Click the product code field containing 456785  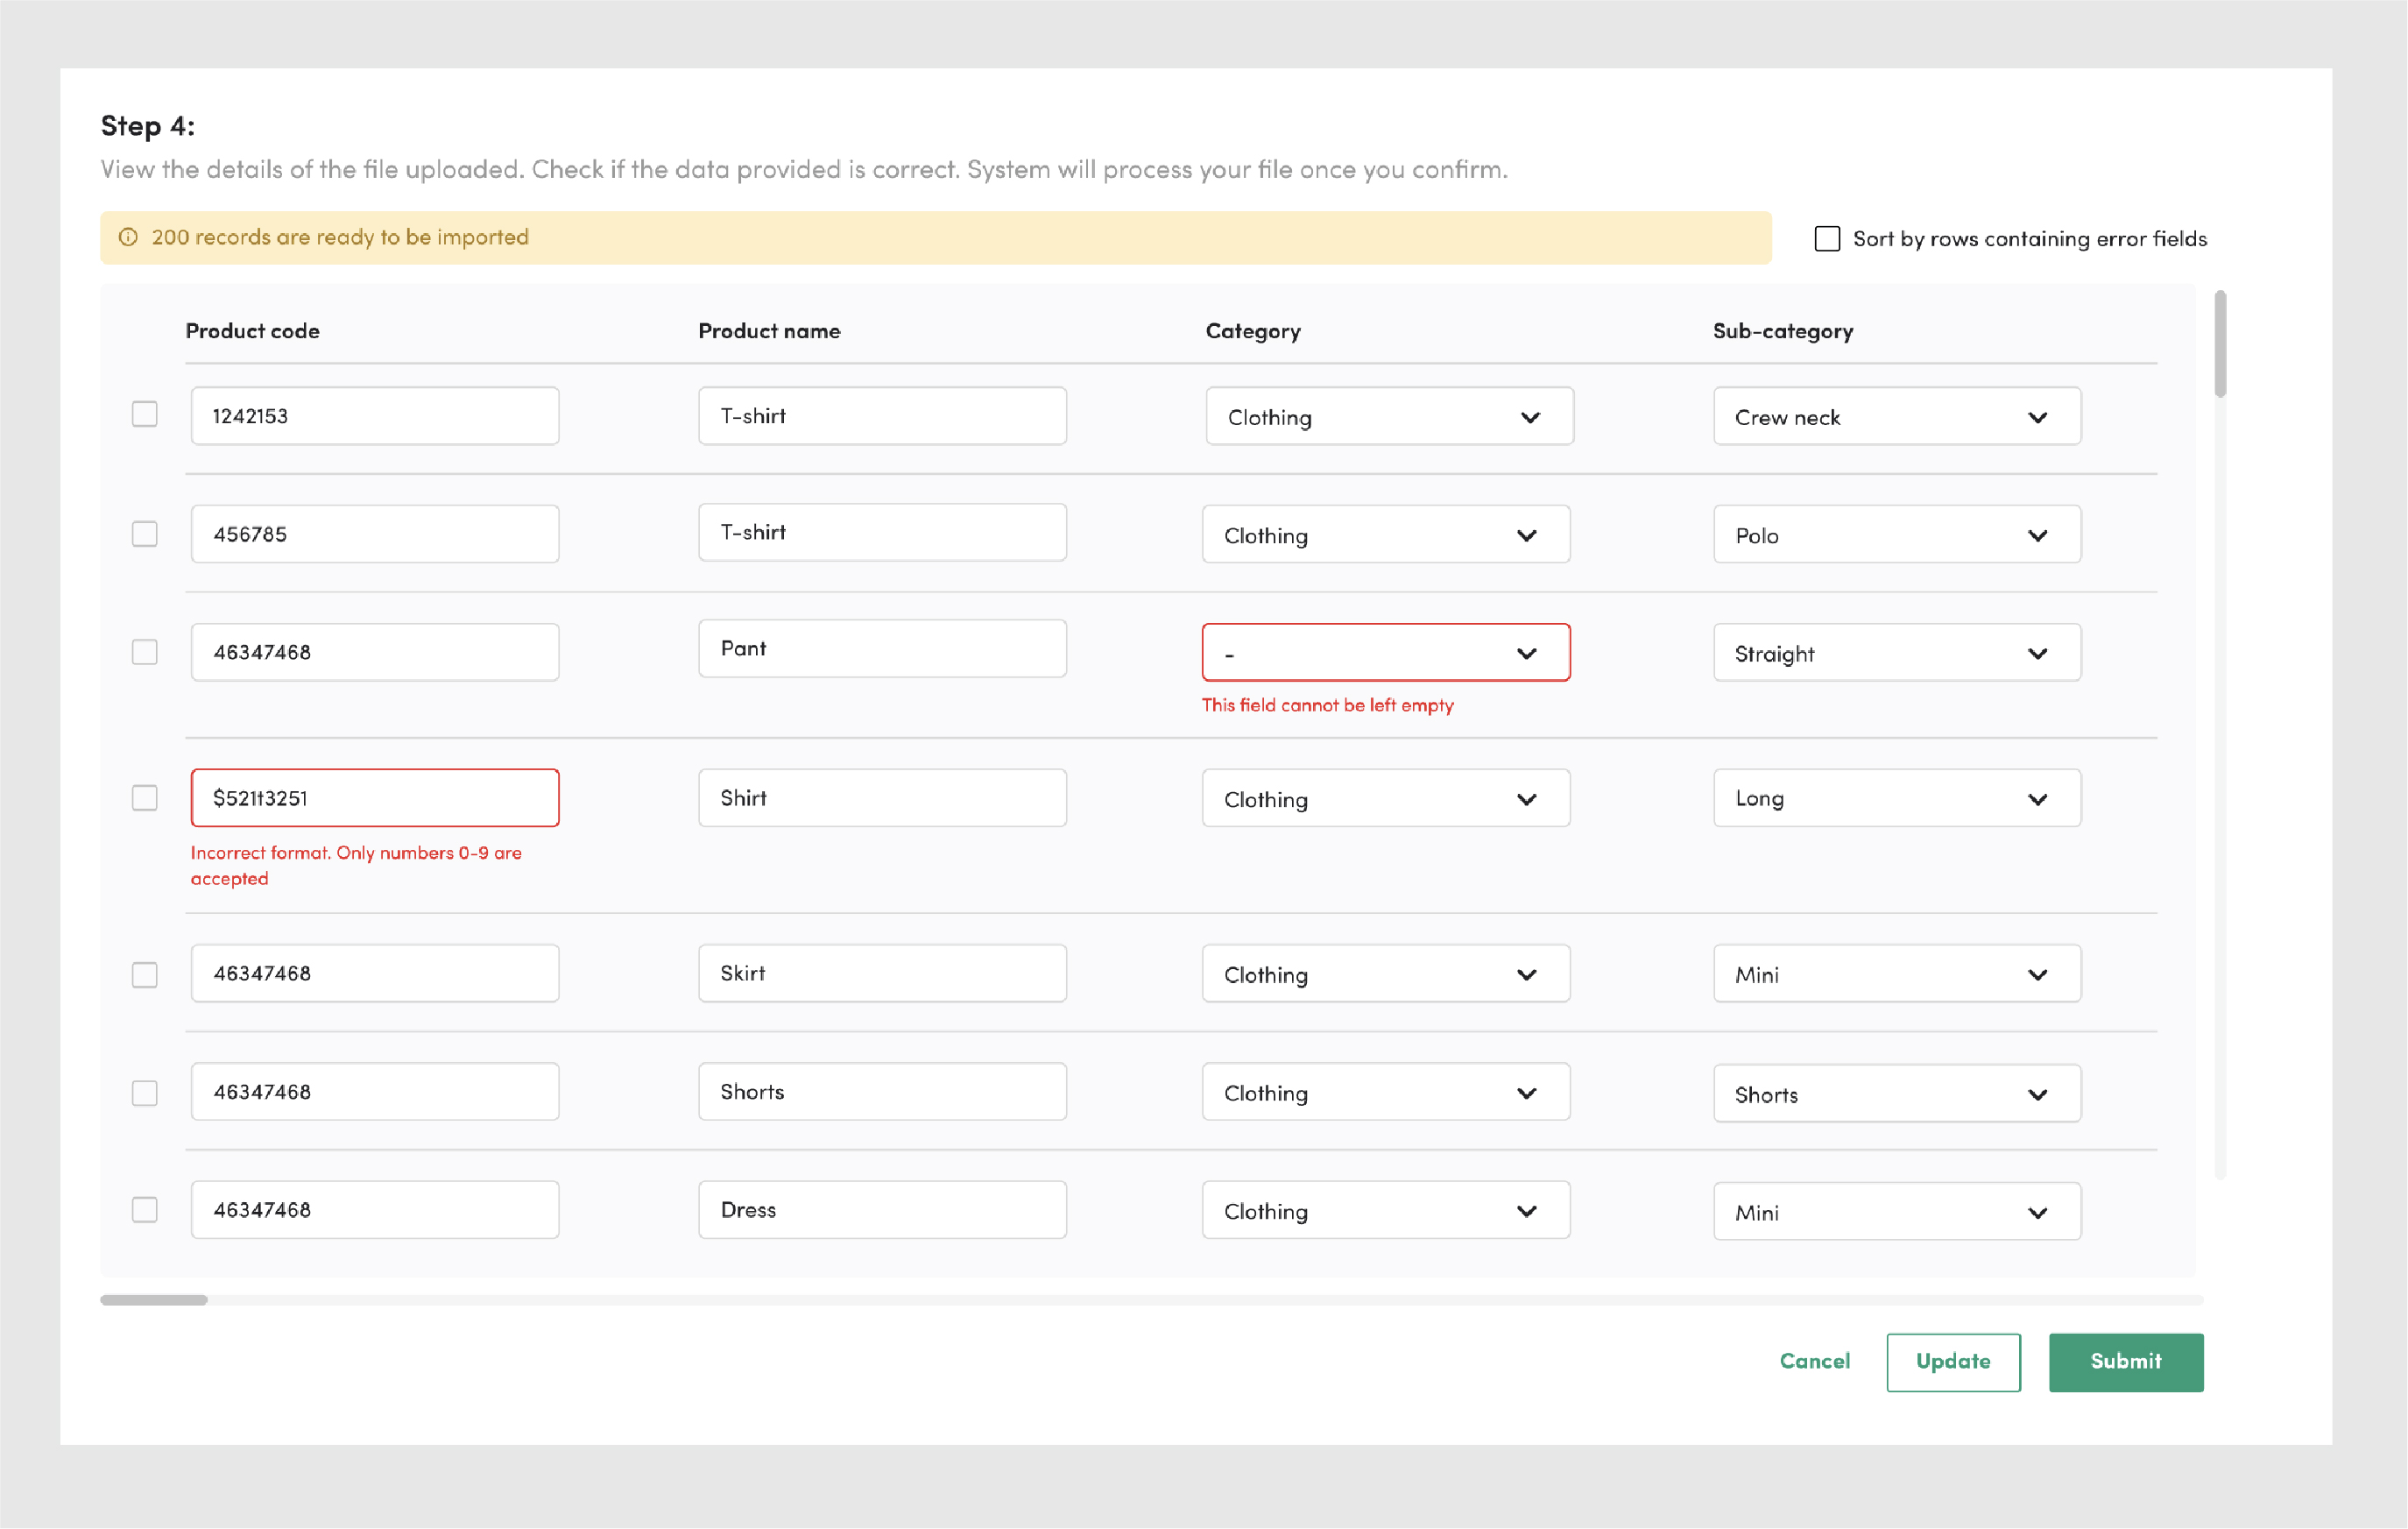click(375, 534)
